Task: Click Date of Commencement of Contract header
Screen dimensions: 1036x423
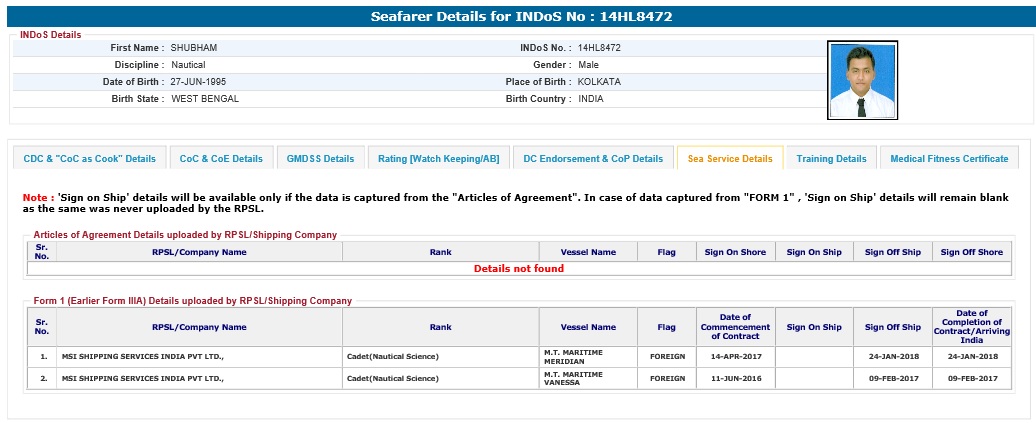Action: [x=735, y=327]
